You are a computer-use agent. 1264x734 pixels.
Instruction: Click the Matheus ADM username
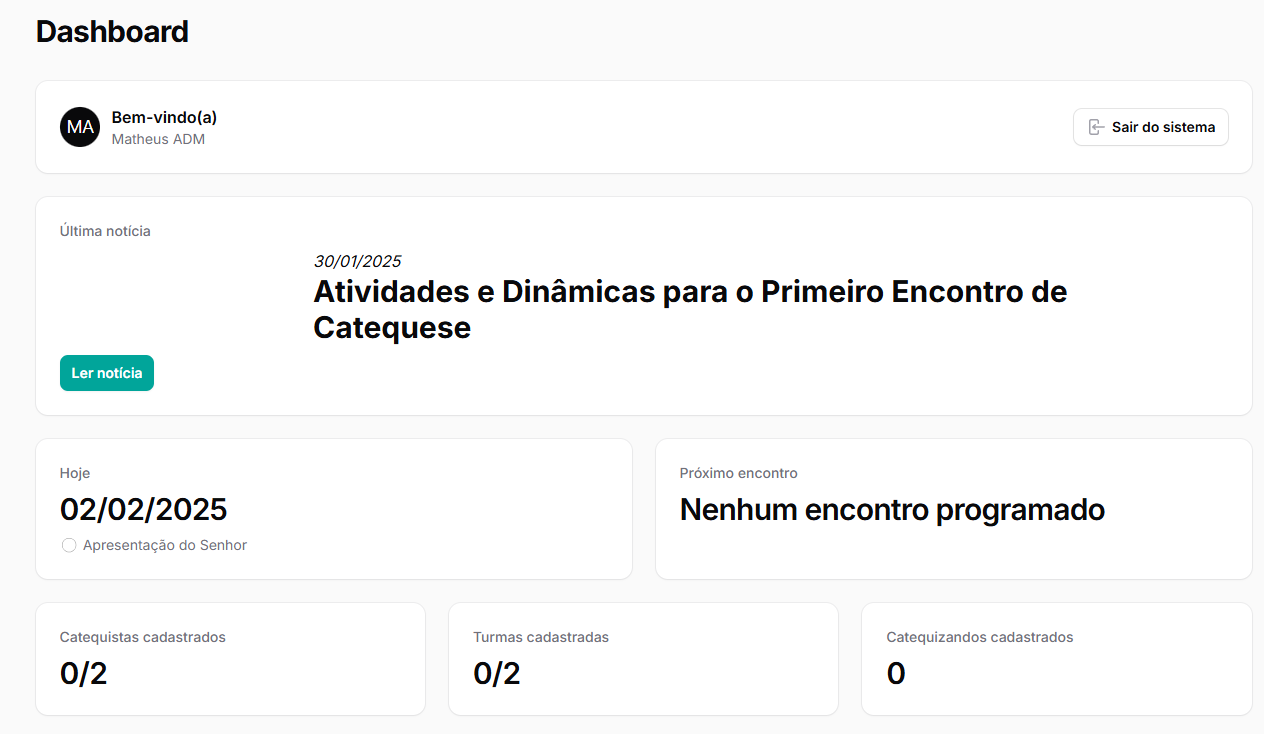tap(158, 139)
